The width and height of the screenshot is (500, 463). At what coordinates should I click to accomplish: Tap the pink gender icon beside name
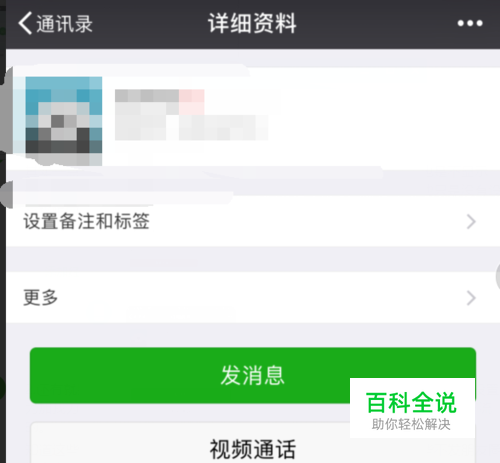tap(191, 102)
